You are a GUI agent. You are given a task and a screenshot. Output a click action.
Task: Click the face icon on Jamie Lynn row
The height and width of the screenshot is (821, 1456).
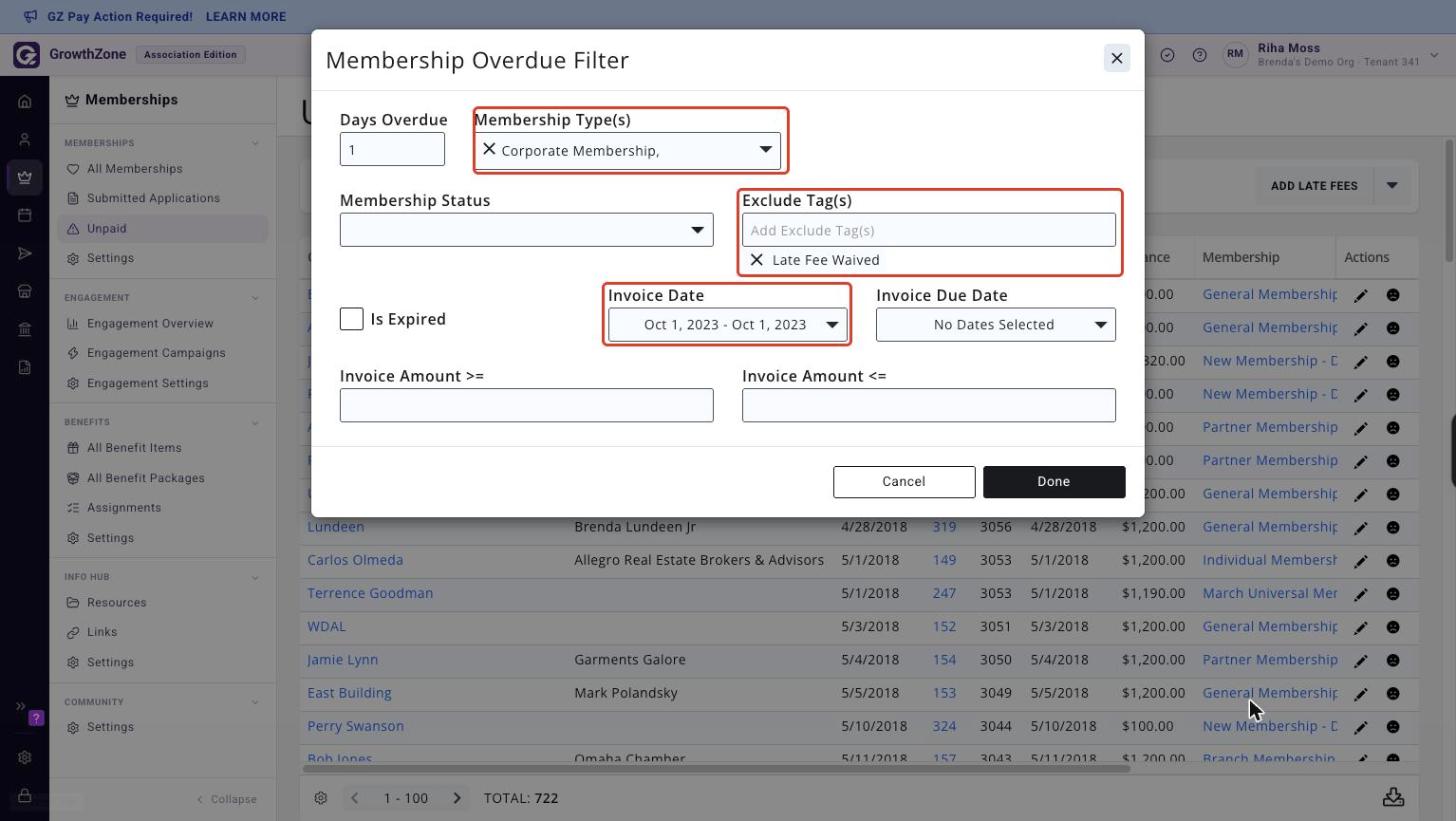pos(1393,660)
